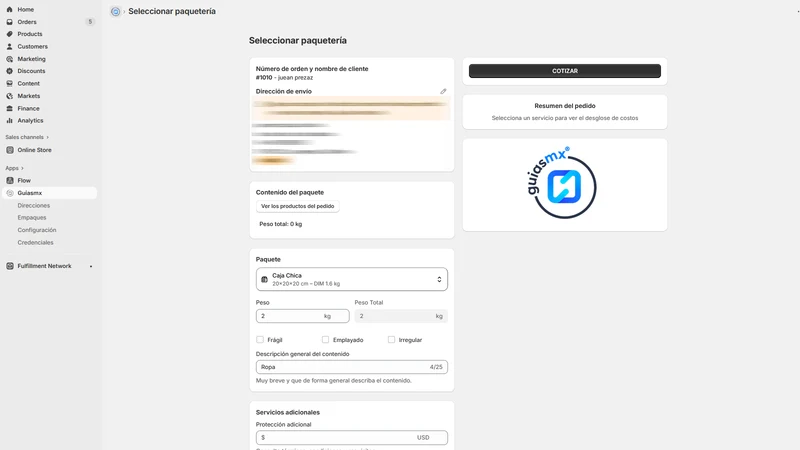Open Analytics in the sidebar

tap(30, 120)
